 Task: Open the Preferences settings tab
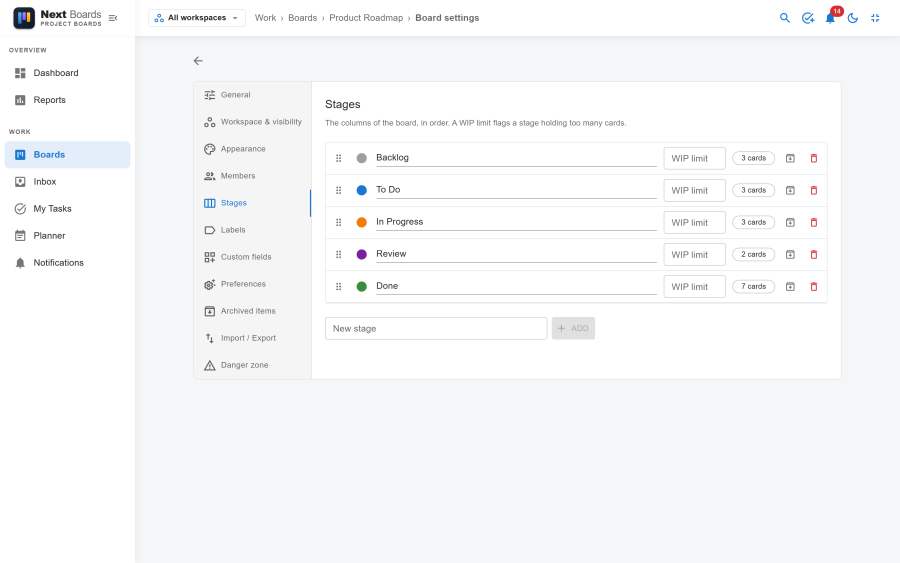pos(253,284)
